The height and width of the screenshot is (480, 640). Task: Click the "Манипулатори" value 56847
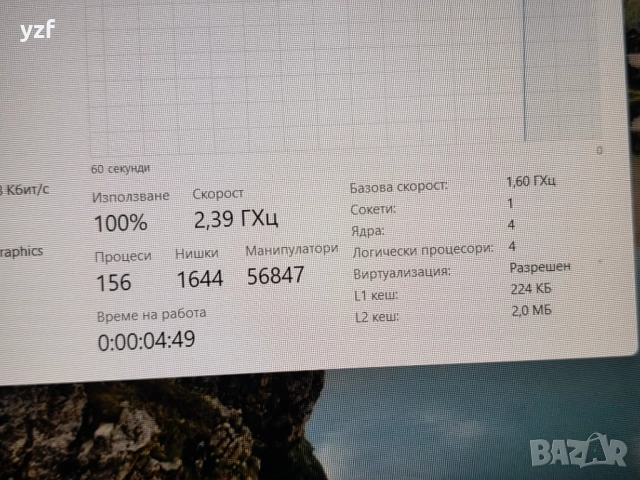click(275, 276)
